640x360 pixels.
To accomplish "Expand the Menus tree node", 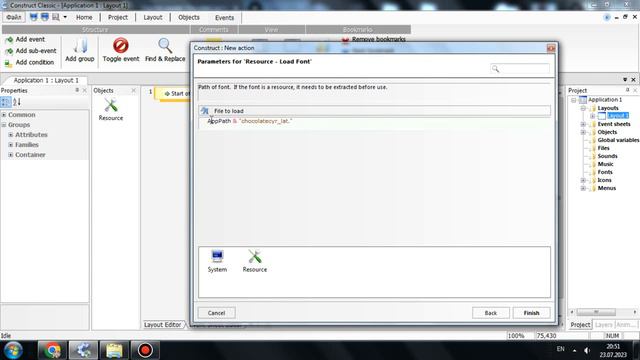I will coord(583,189).
